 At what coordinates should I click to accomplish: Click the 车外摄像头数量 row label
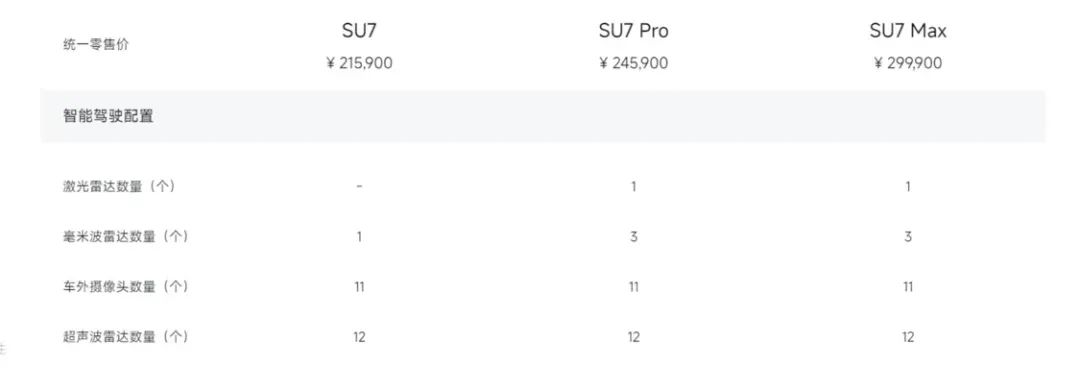(125, 286)
